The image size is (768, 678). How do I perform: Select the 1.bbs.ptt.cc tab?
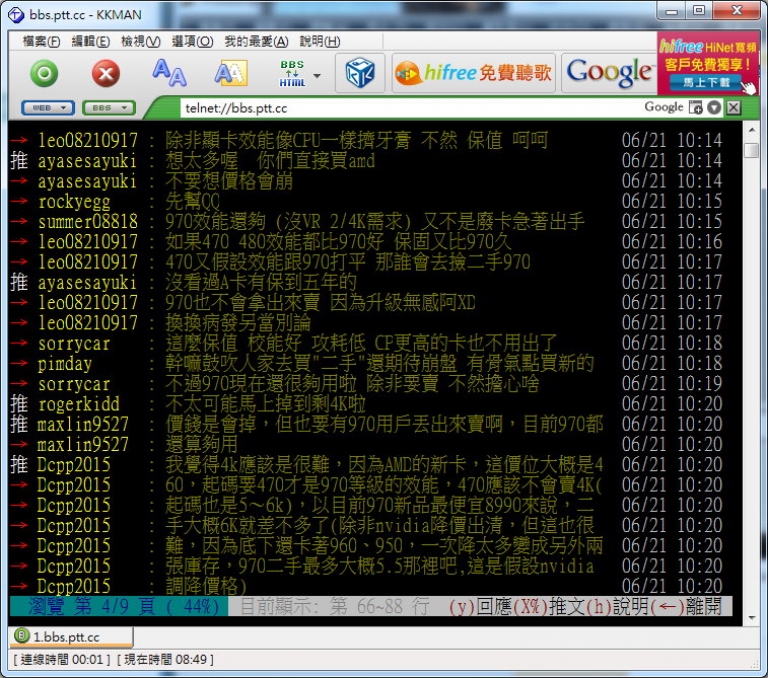tap(71, 637)
